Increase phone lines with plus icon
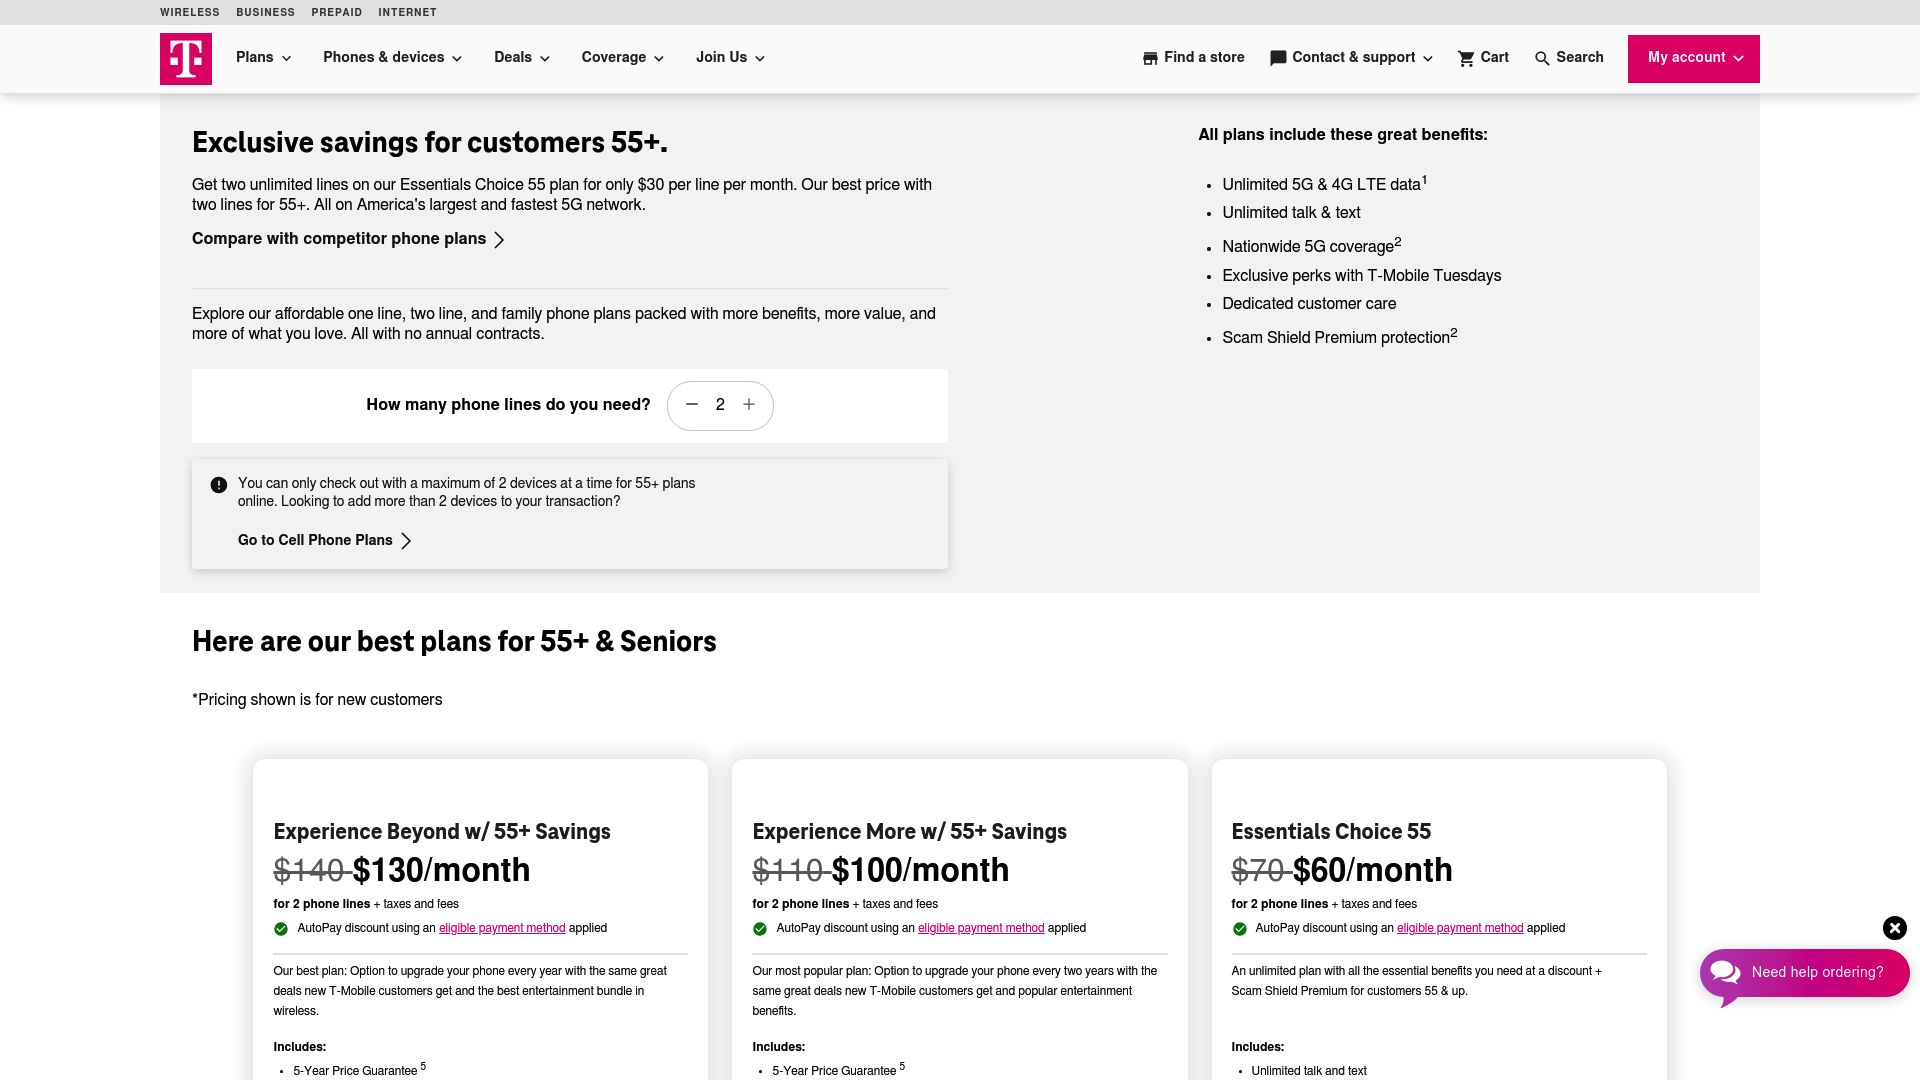This screenshot has width=1920, height=1080. (749, 405)
